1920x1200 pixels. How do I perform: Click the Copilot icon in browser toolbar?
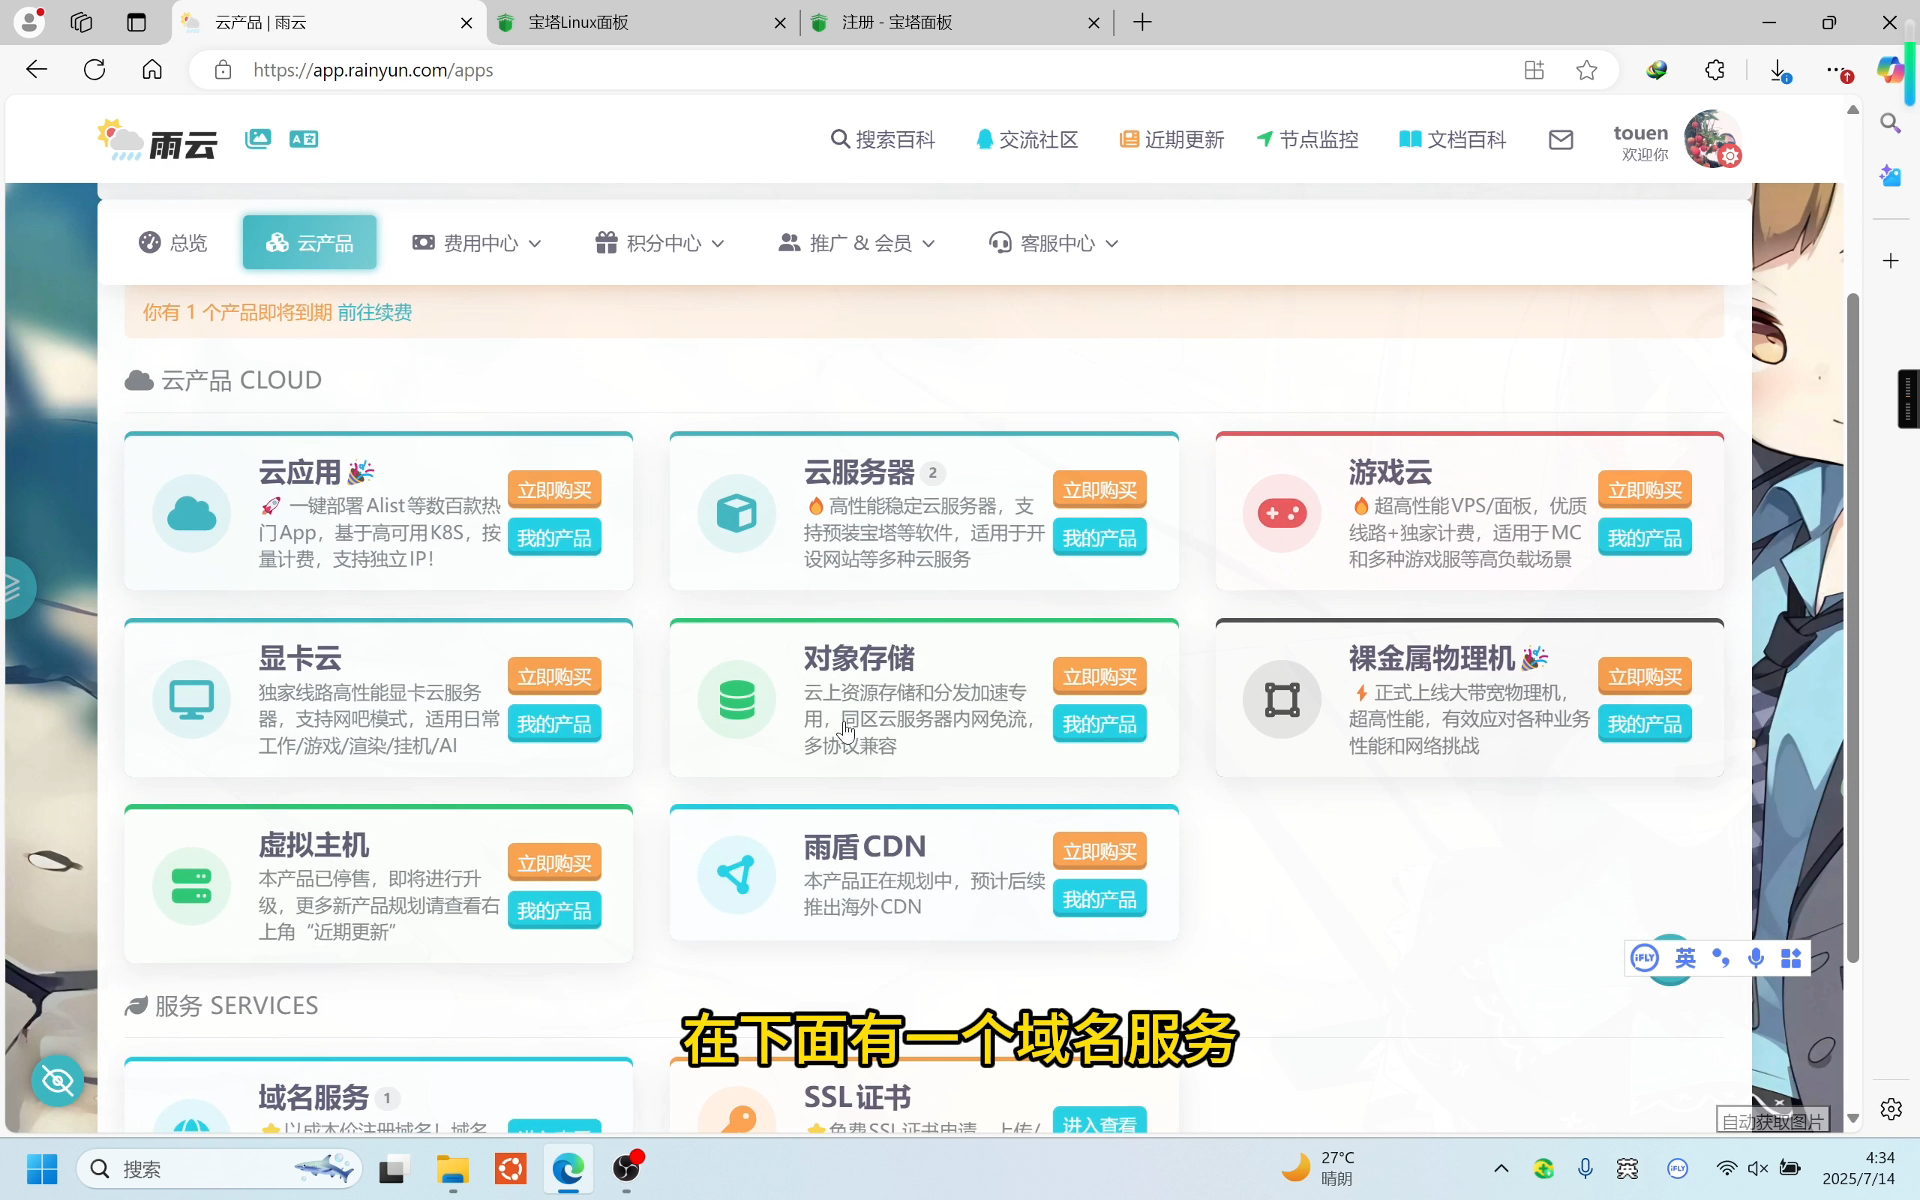(x=1890, y=70)
